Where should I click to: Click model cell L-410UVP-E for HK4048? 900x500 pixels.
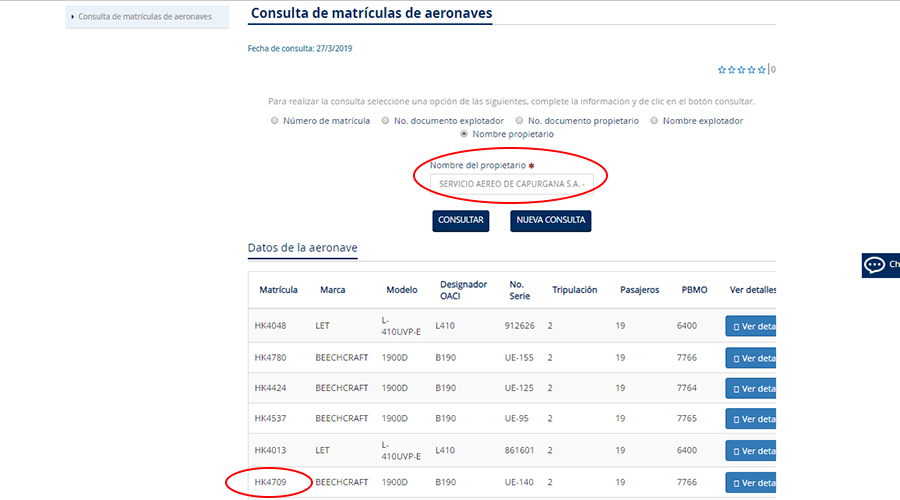point(401,326)
